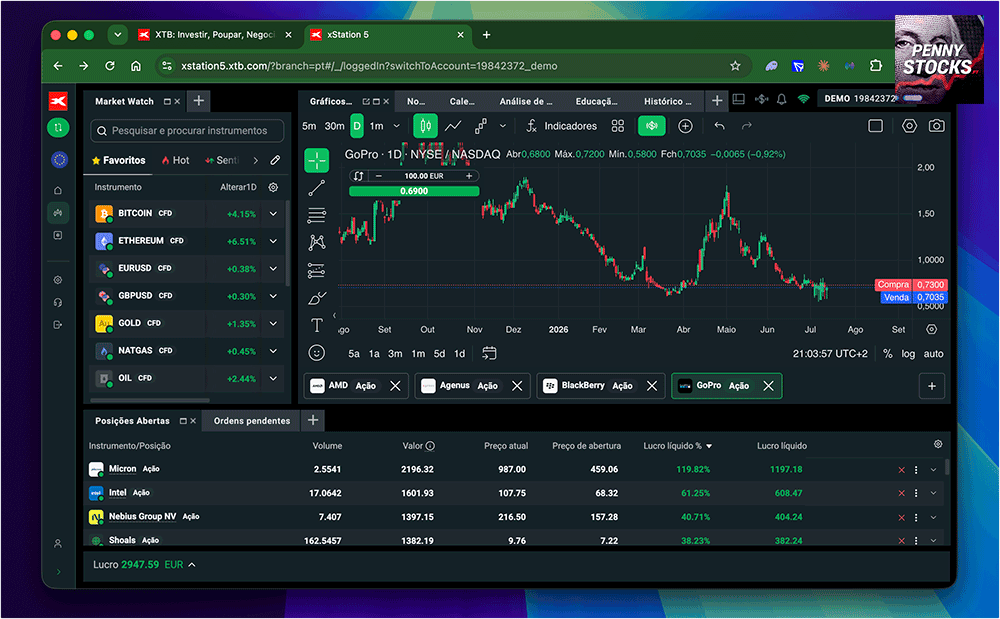Edit favorites list with pencil icon
This screenshot has height=619, width=1000.
click(x=275, y=160)
